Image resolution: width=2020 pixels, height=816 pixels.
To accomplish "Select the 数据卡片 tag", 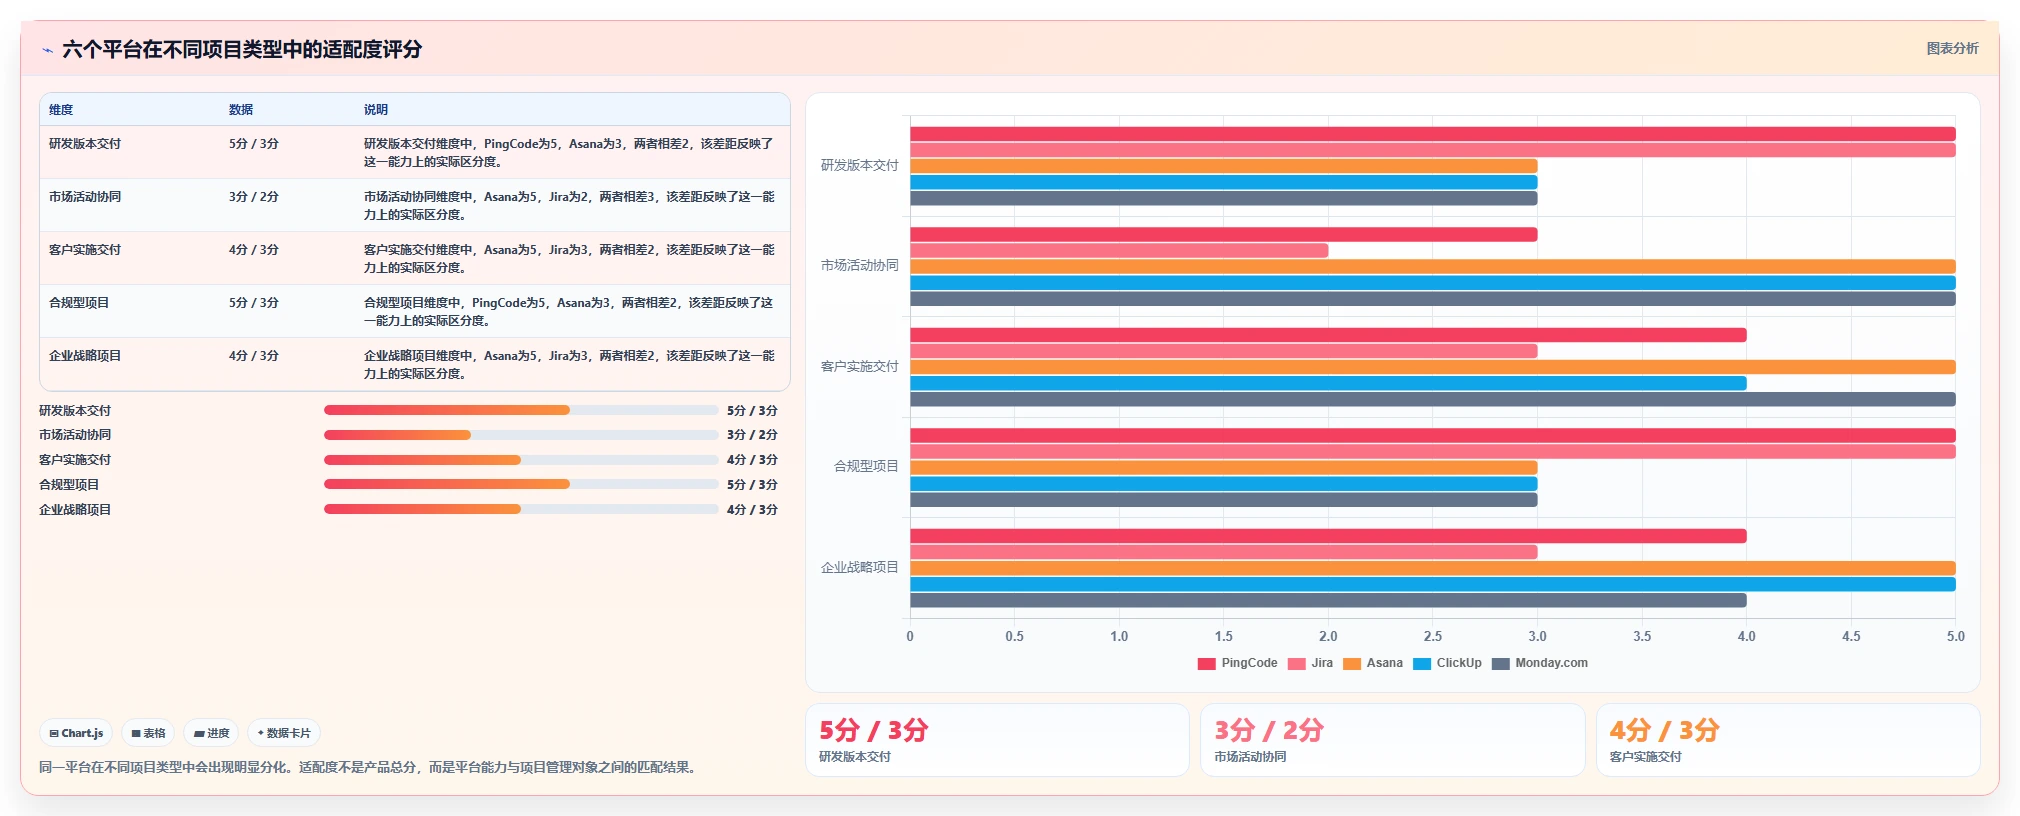I will 284,733.
